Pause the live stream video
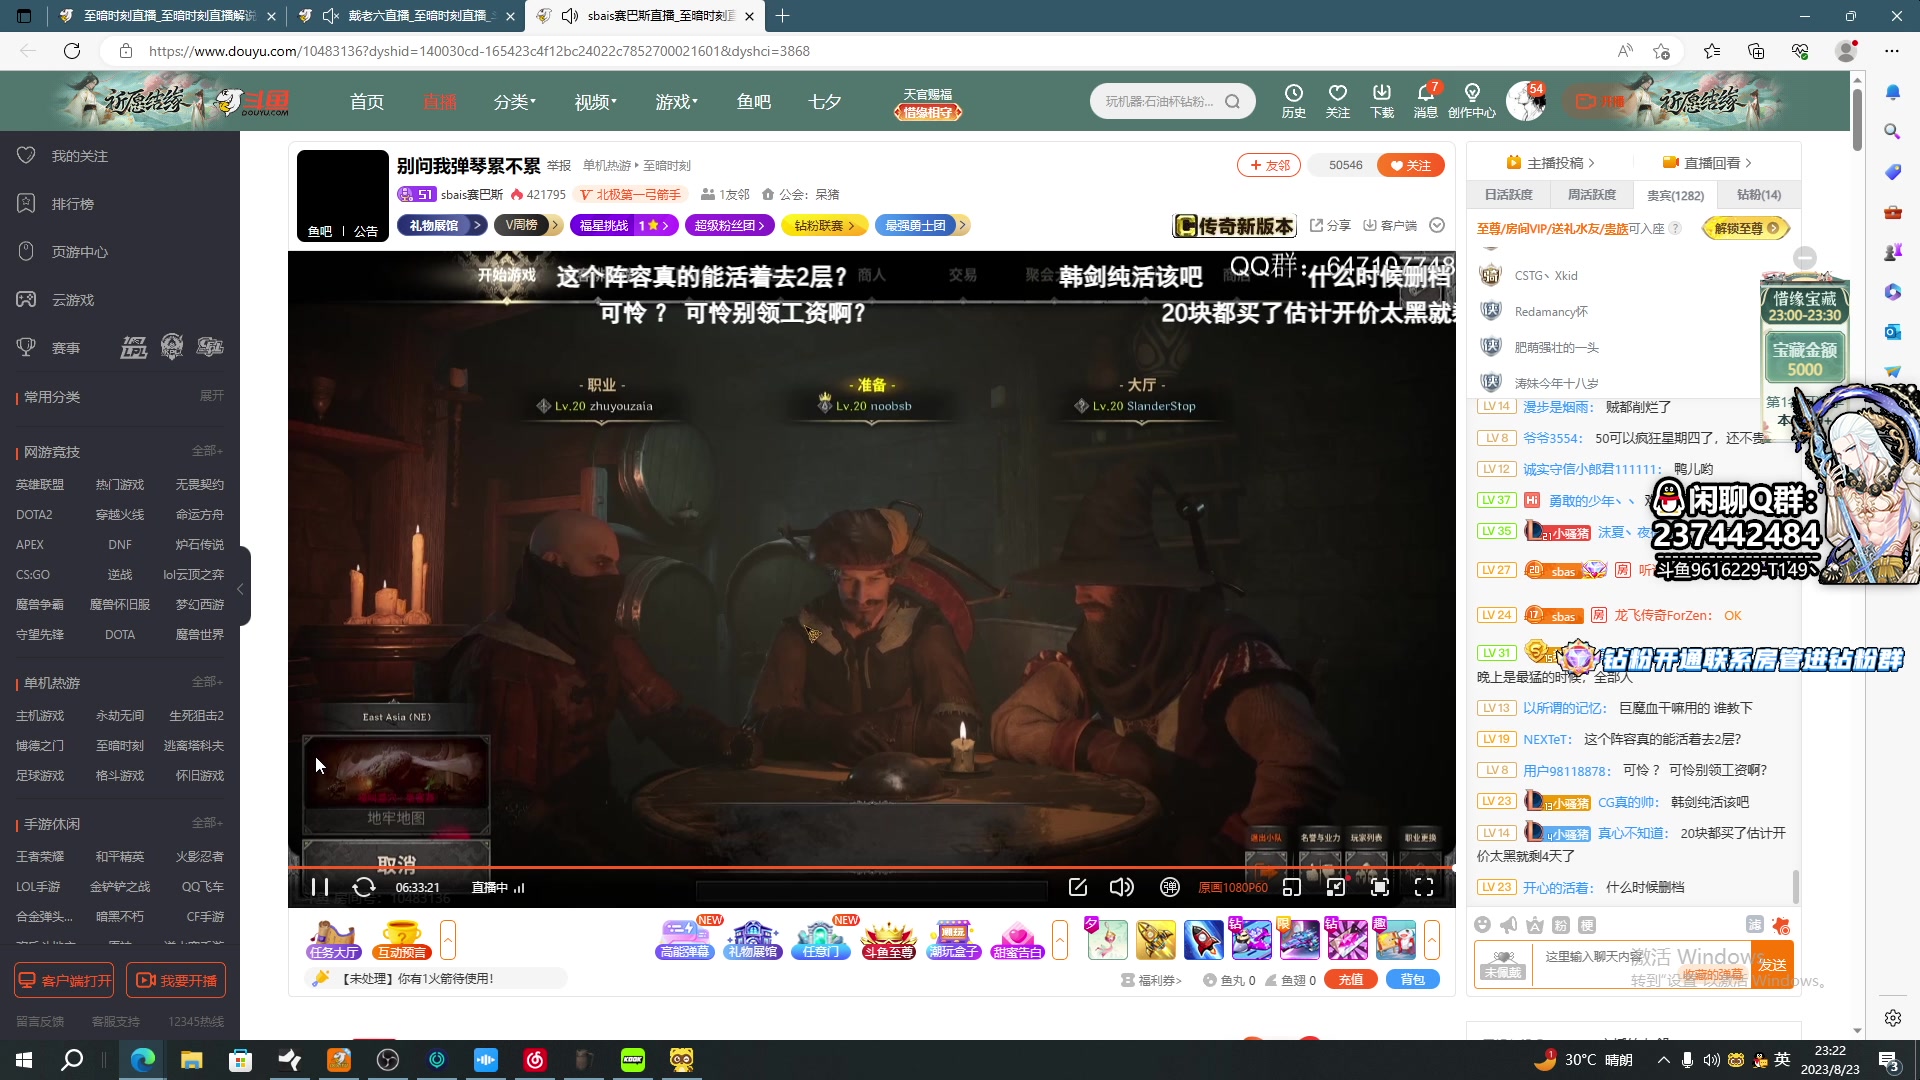 pyautogui.click(x=320, y=887)
